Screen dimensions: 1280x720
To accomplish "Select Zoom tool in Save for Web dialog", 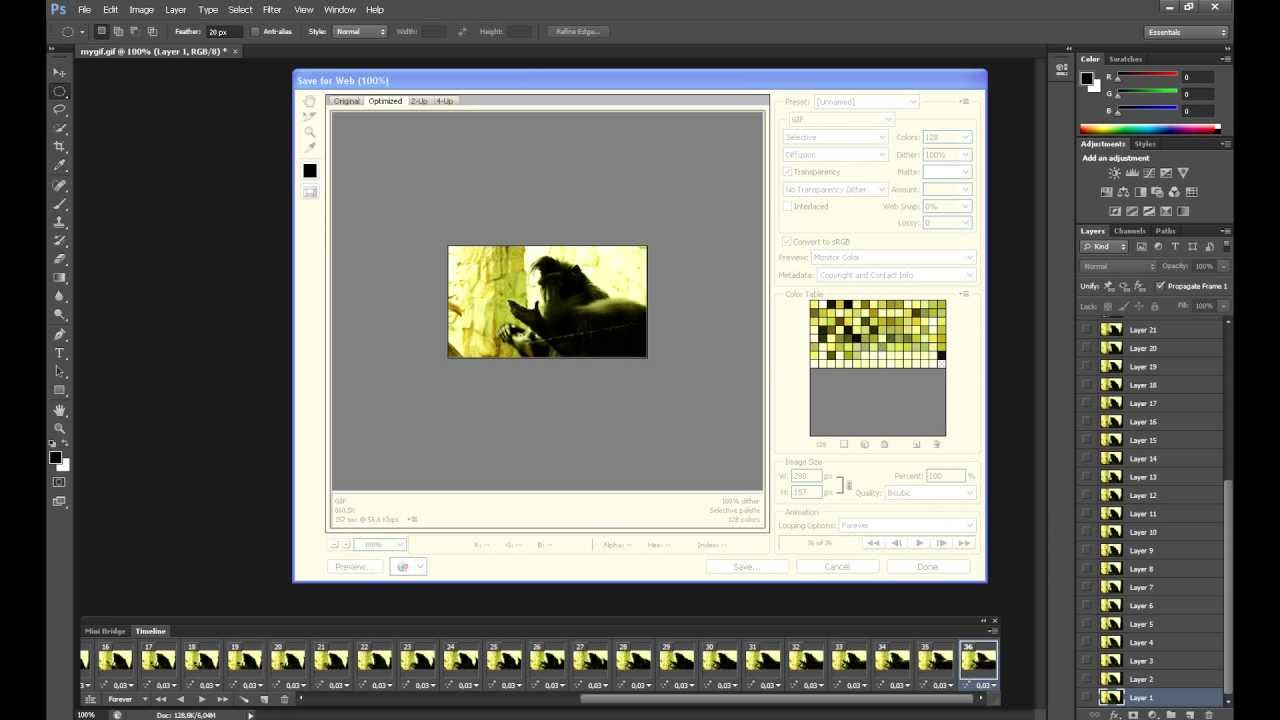I will click(310, 132).
